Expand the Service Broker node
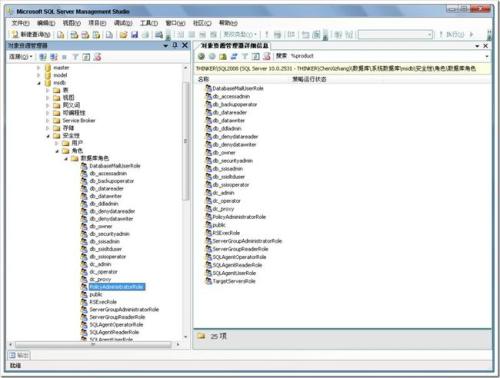 pos(48,120)
